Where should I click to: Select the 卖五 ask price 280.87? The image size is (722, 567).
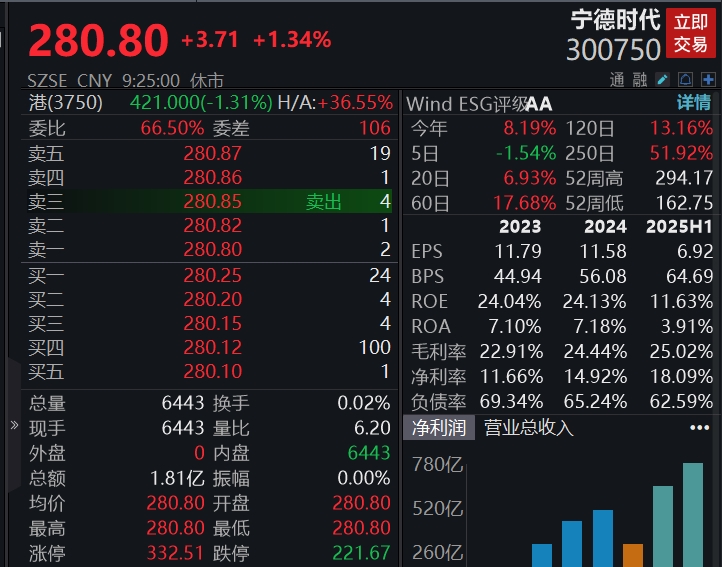(x=212, y=153)
